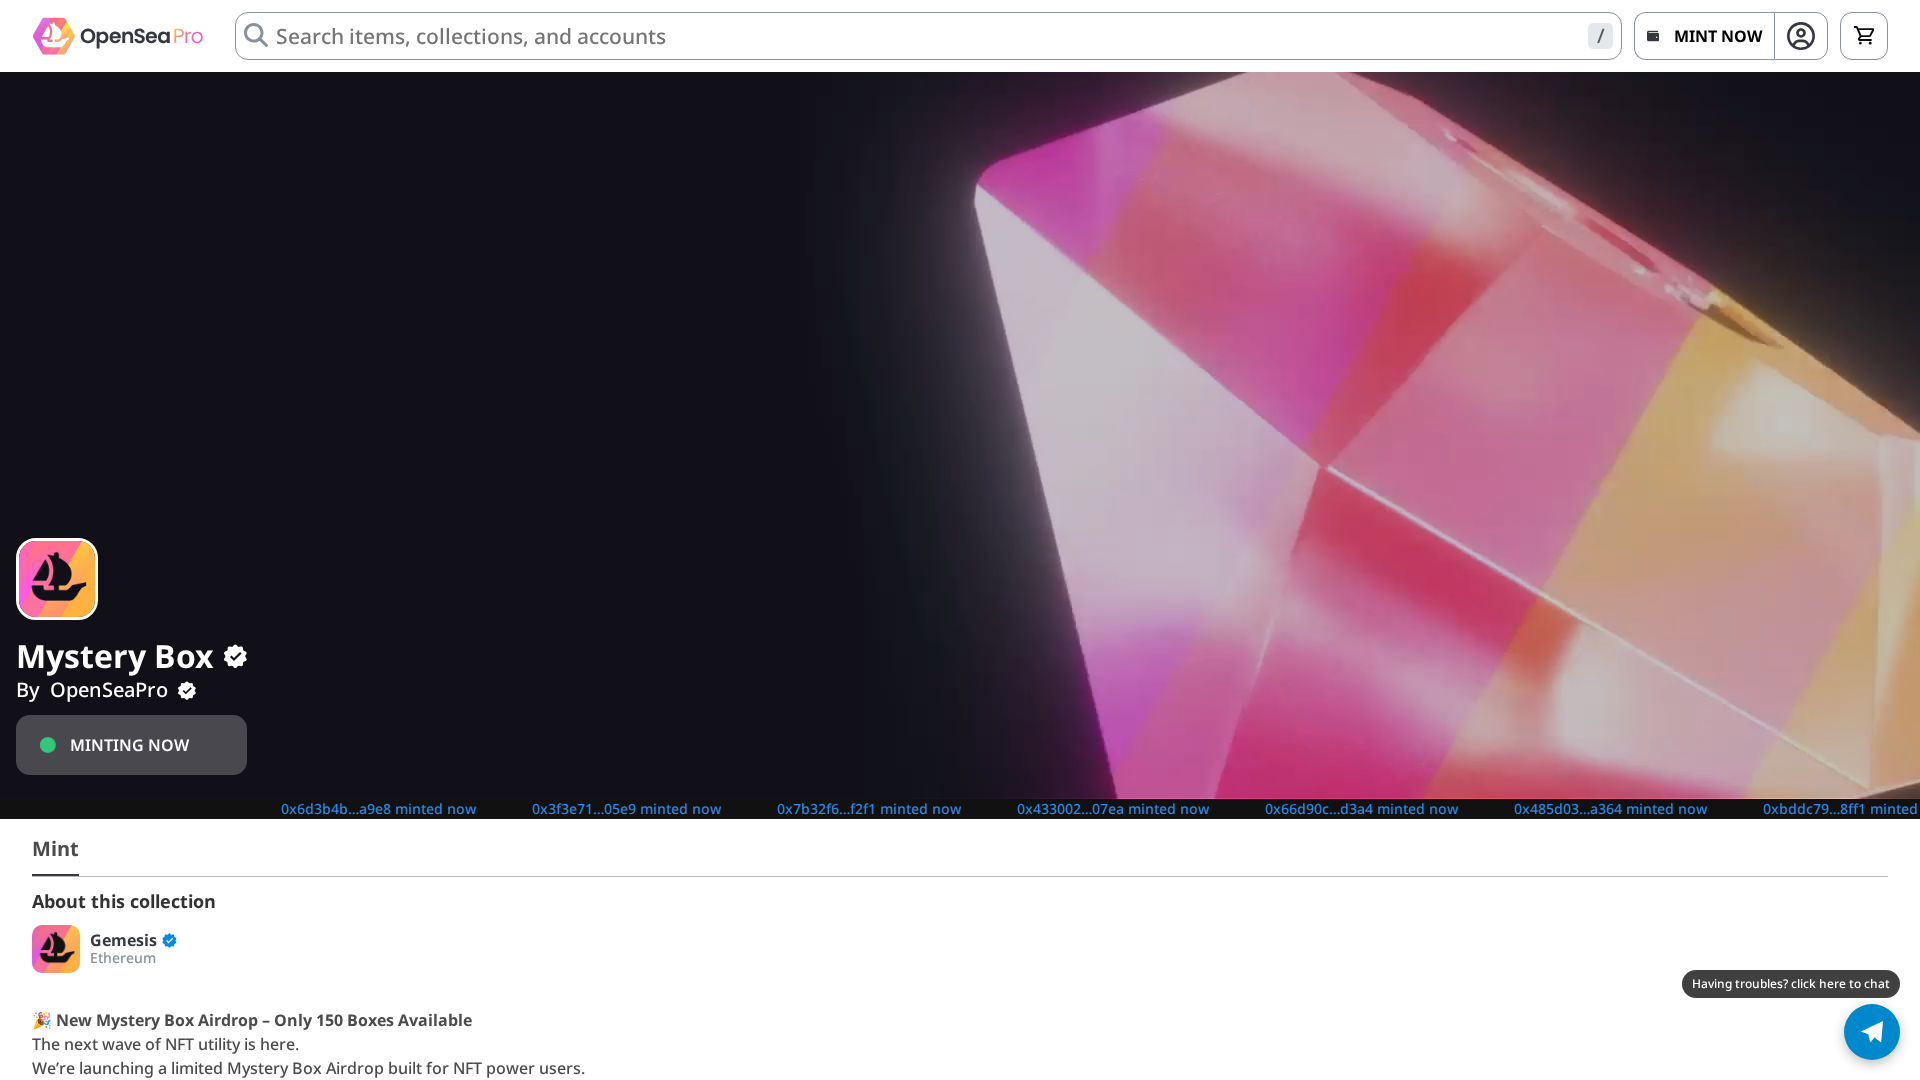
Task: Click Having troubles chat tooltip
Action: 1790,984
